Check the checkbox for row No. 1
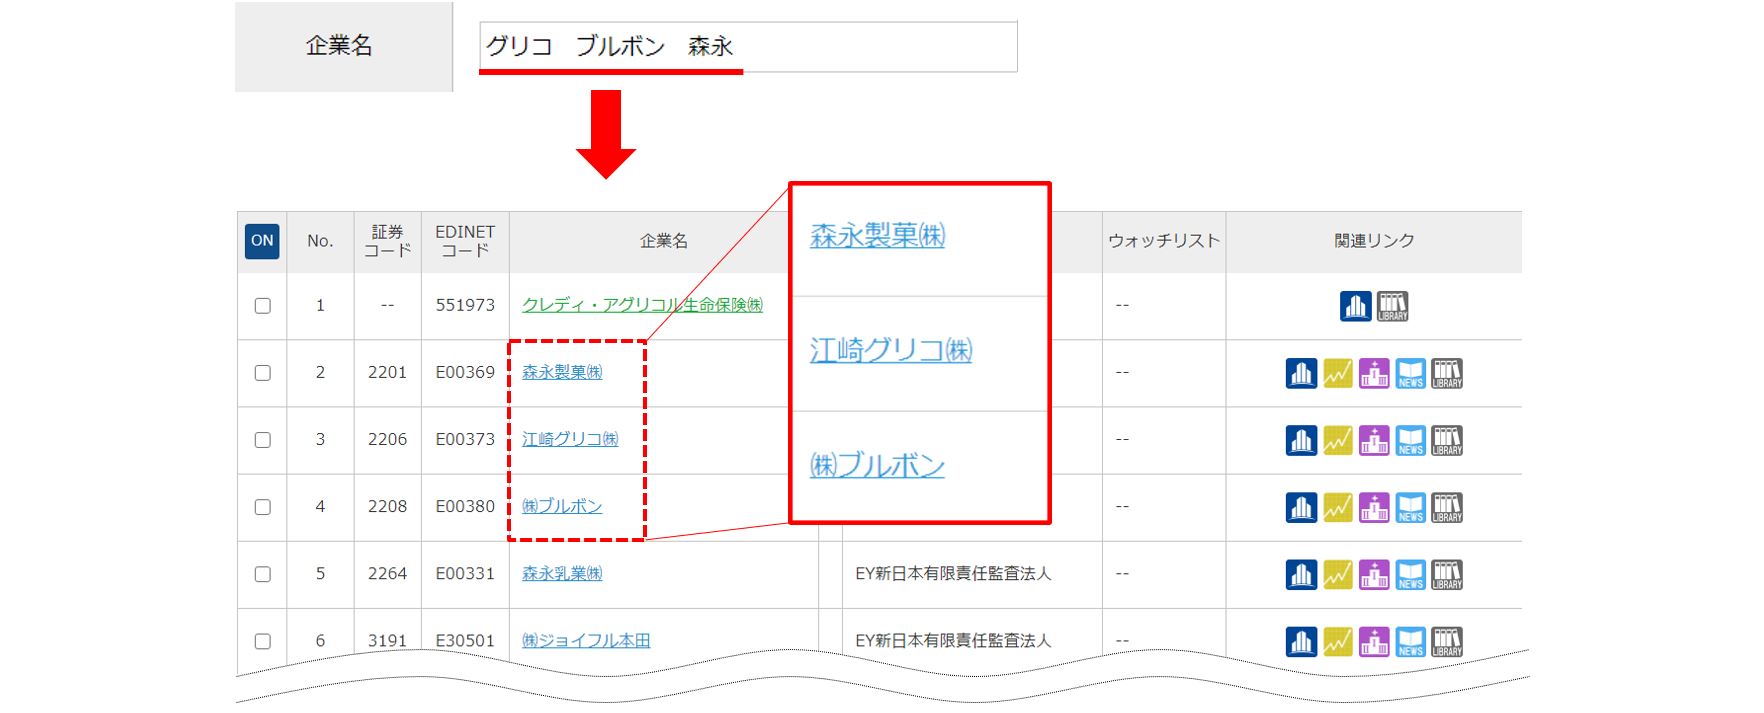Image resolution: width=1764 pixels, height=713 pixels. 263,306
